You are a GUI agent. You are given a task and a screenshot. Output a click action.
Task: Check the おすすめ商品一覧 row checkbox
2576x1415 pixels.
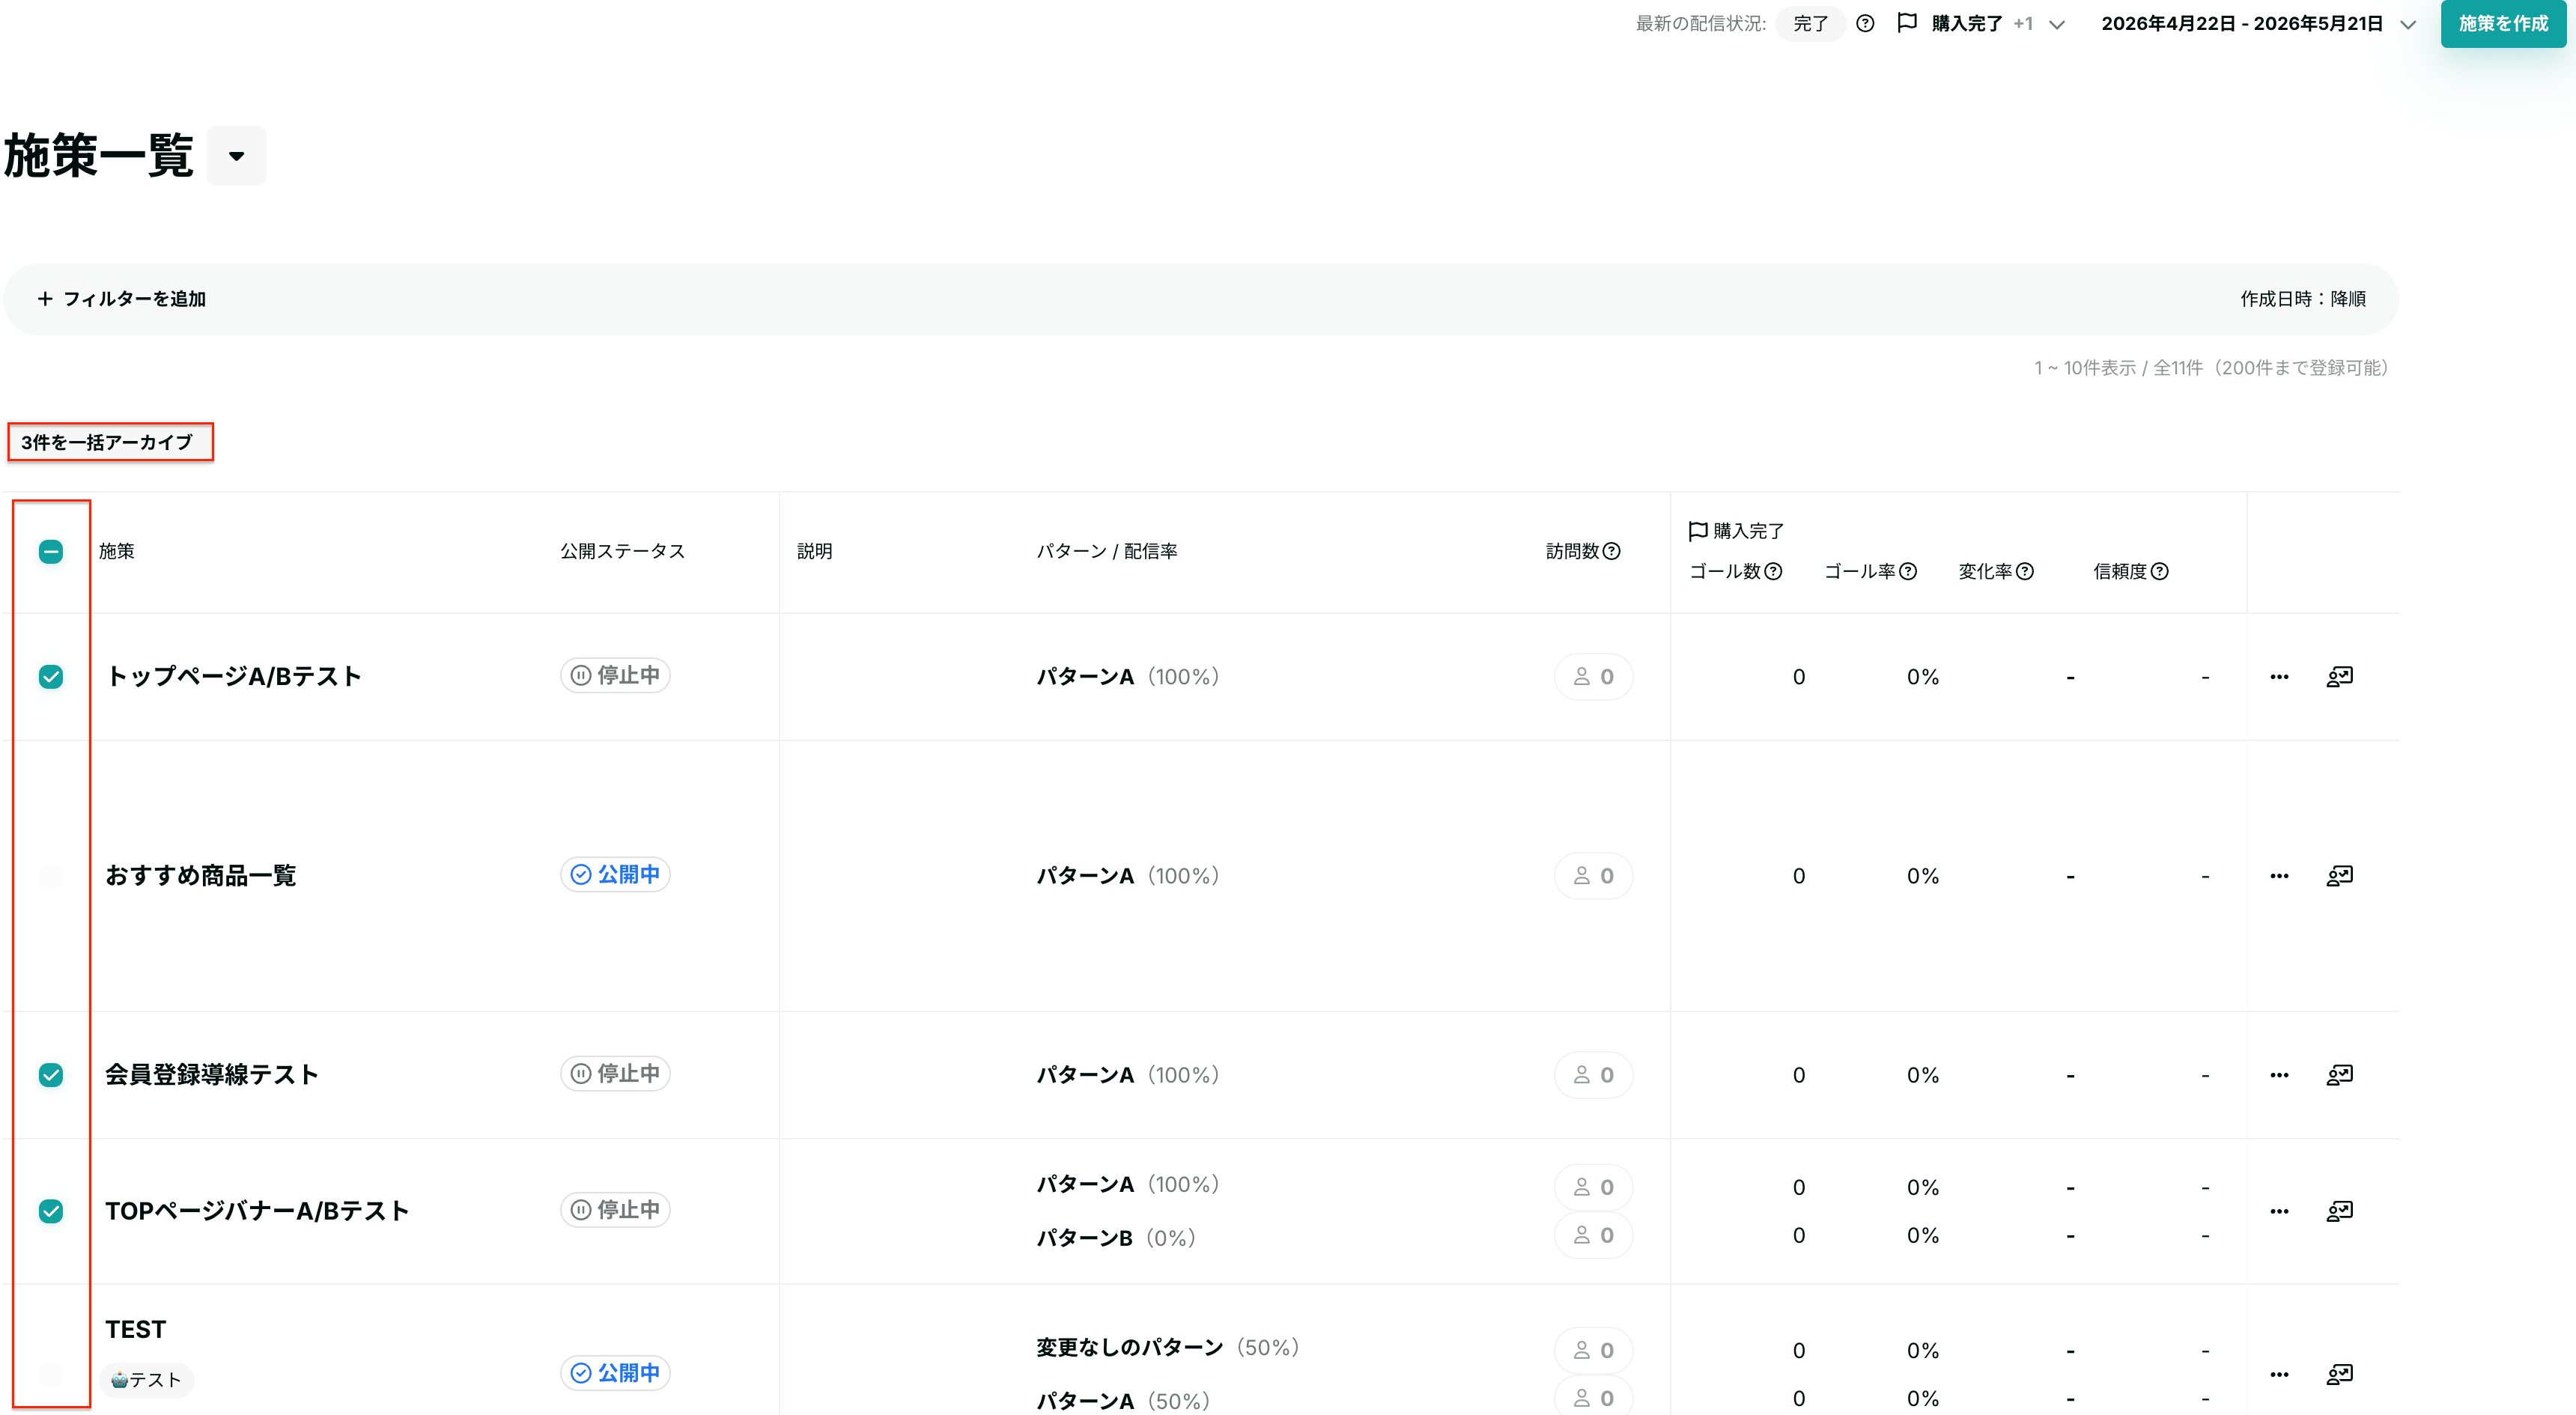coord(51,876)
